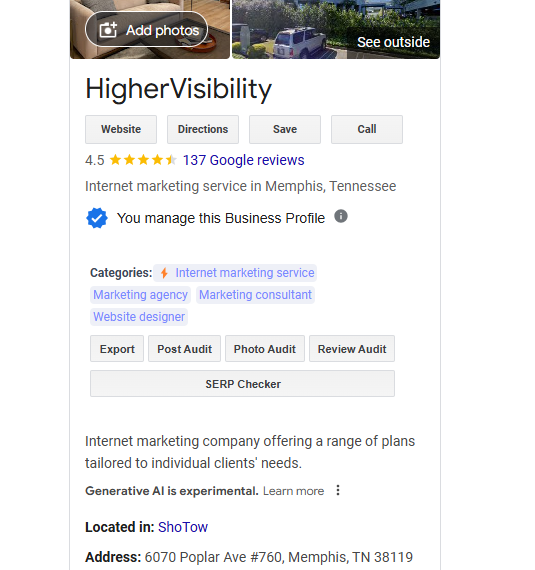Open the three-dot Generative AI menu

point(338,490)
